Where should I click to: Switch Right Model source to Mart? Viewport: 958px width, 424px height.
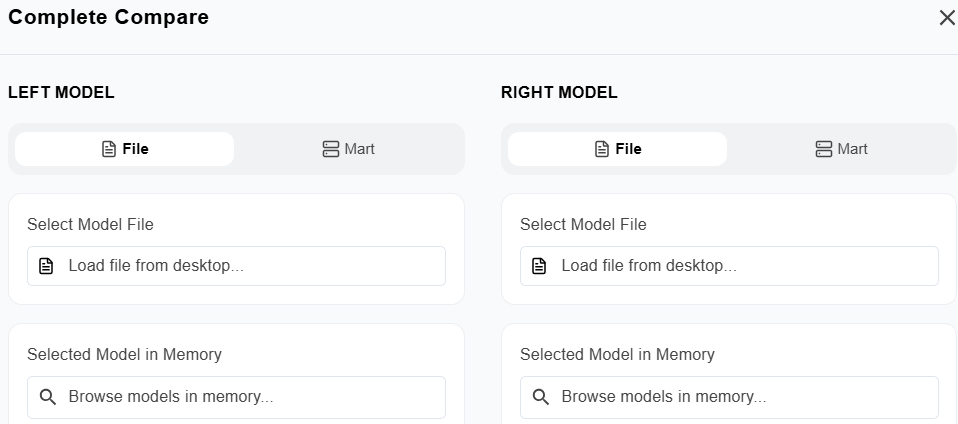(x=841, y=149)
